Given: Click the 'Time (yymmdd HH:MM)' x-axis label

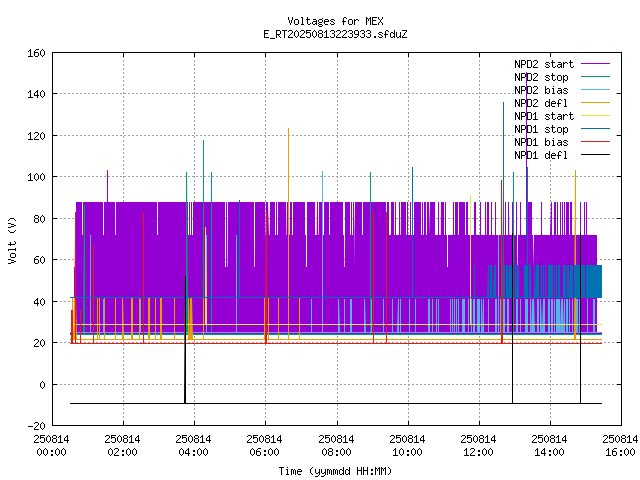Looking at the screenshot, I should [x=335, y=471].
